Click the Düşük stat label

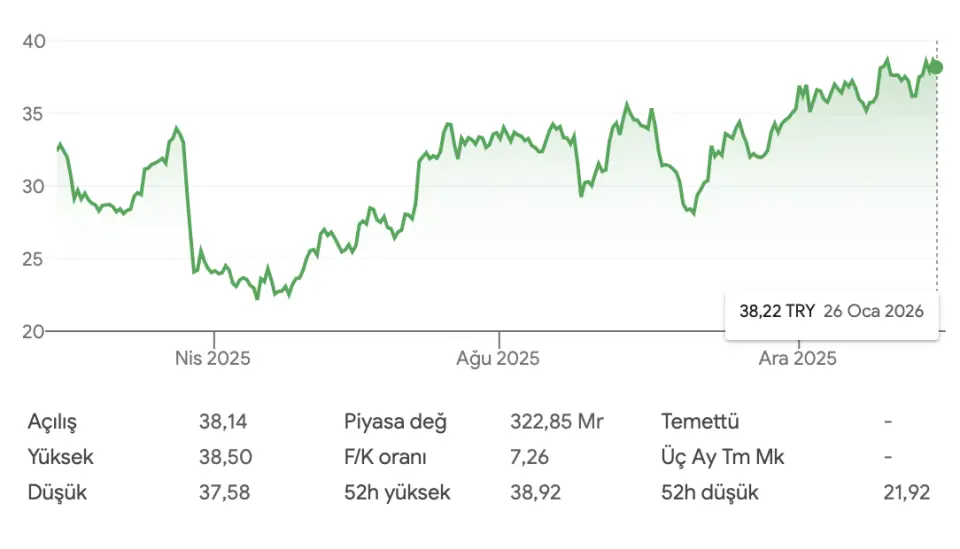[57, 492]
